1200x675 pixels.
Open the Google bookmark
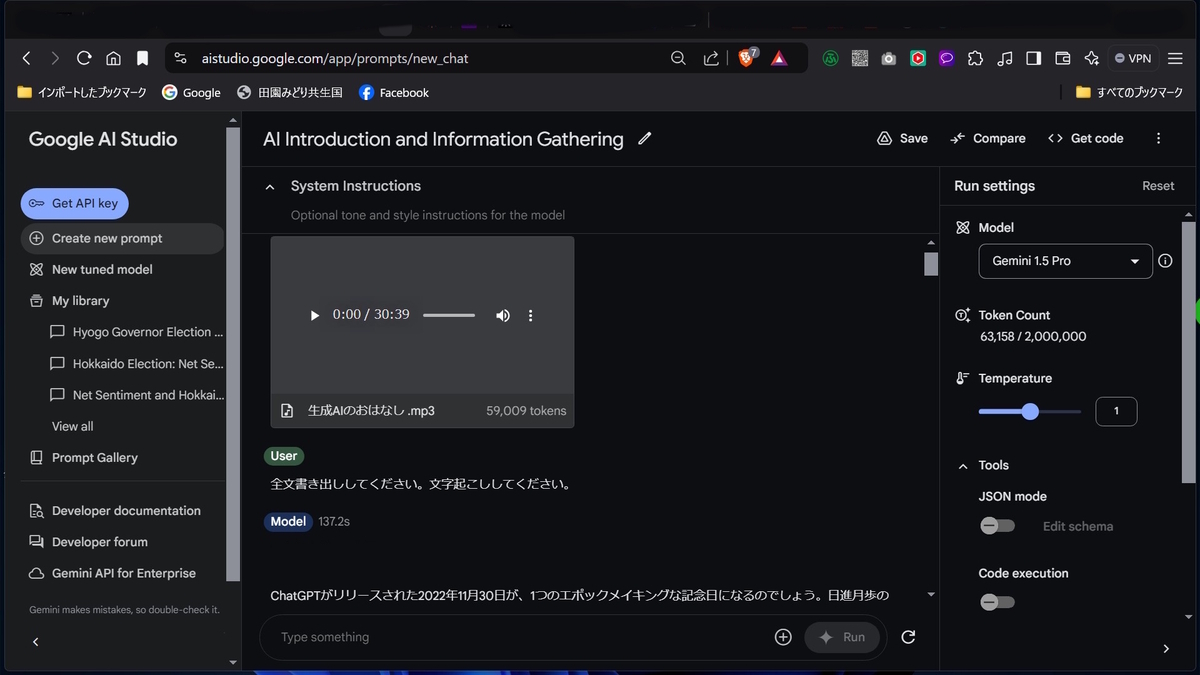point(192,92)
